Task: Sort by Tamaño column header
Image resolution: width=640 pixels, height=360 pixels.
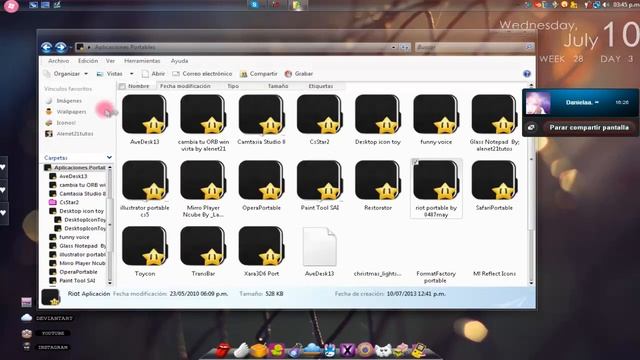Action: [278, 86]
